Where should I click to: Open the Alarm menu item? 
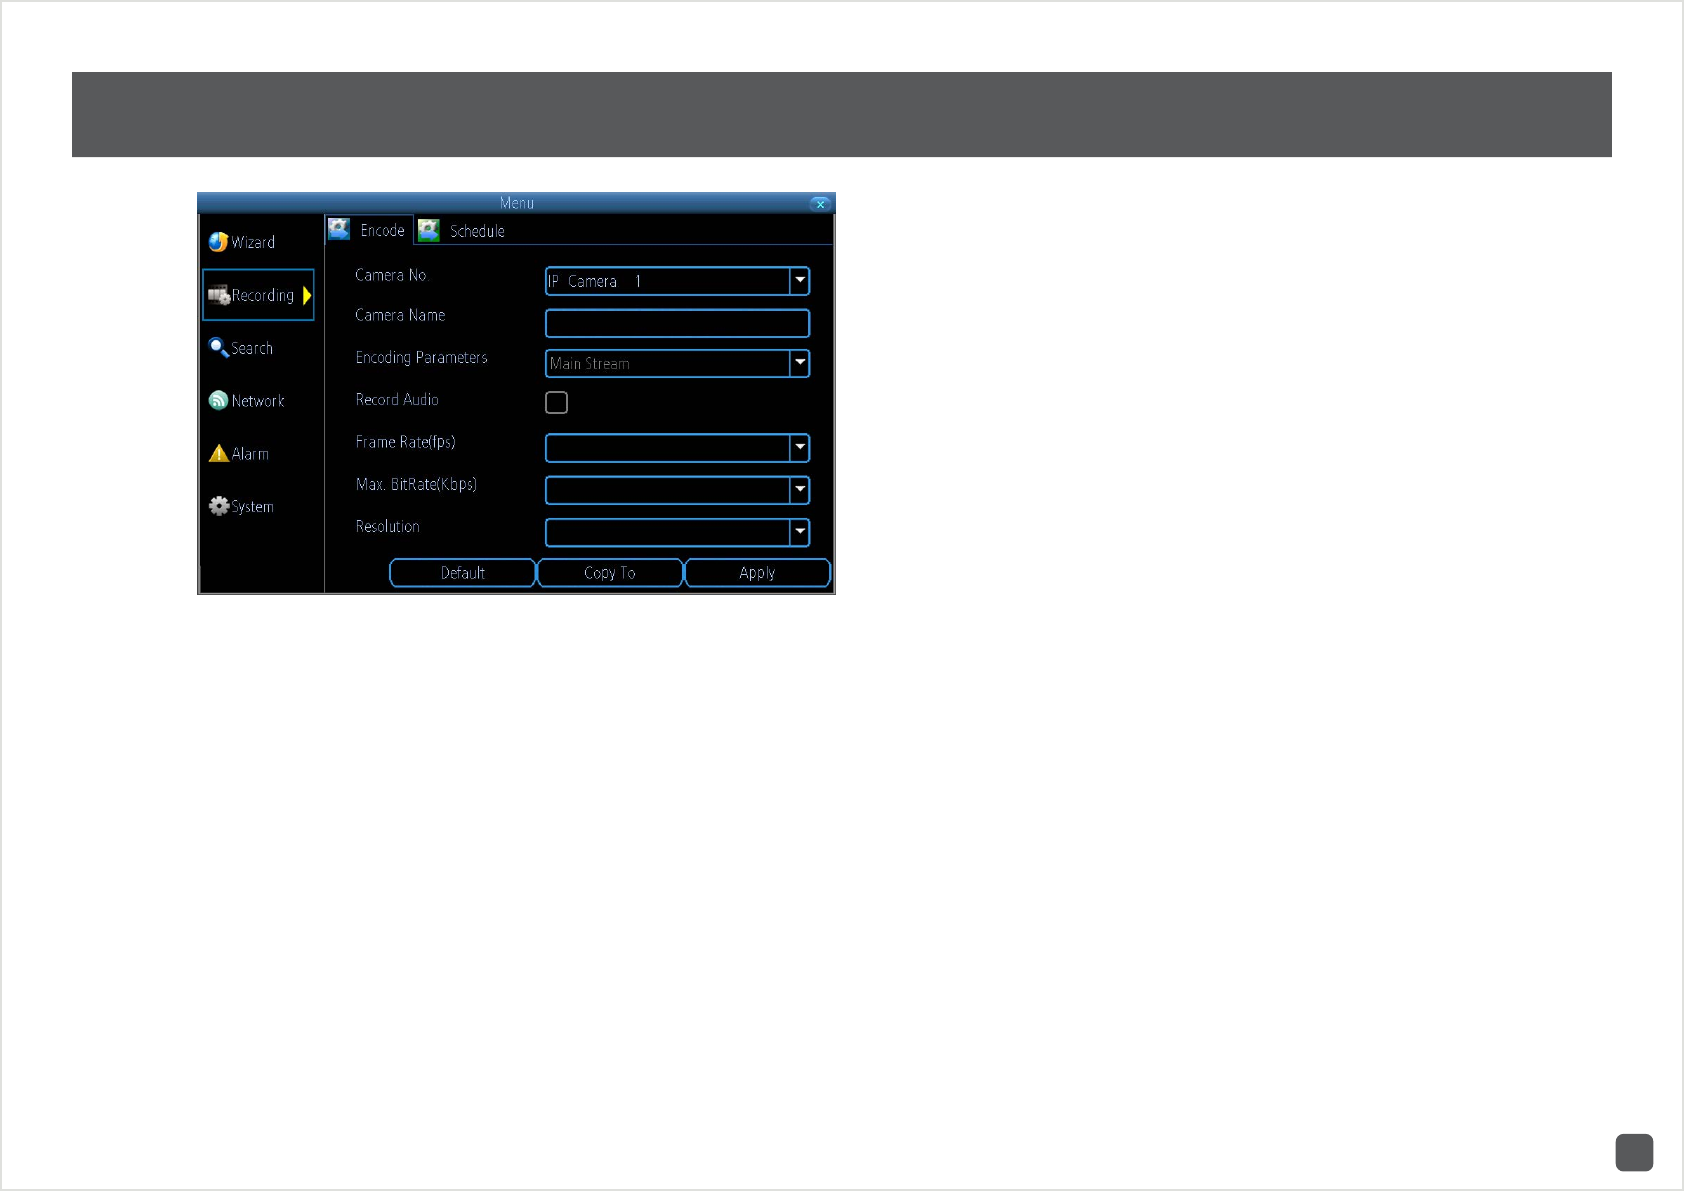pos(239,454)
